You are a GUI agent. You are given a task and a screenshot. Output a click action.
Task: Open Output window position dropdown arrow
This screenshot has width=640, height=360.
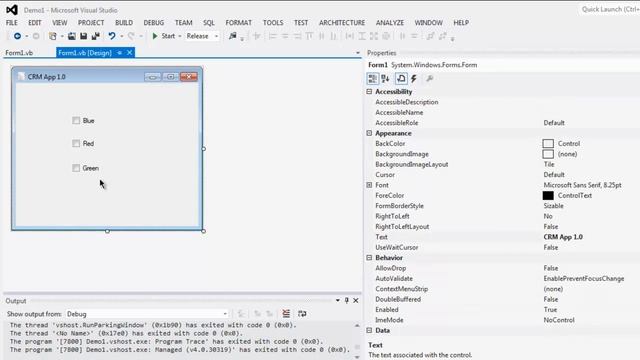click(338, 300)
